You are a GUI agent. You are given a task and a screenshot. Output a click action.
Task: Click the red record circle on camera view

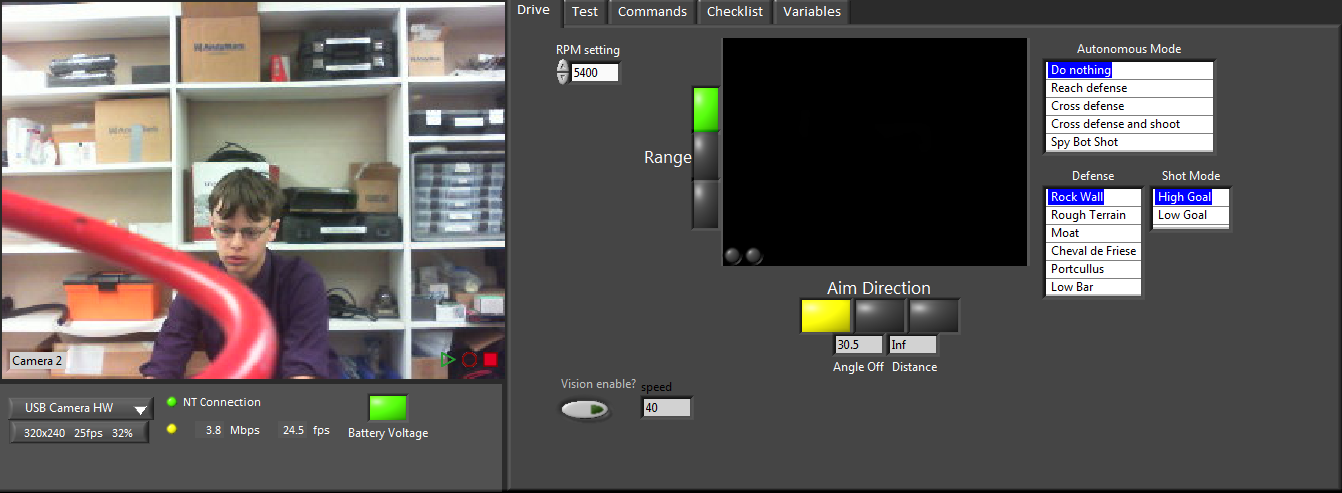(469, 359)
